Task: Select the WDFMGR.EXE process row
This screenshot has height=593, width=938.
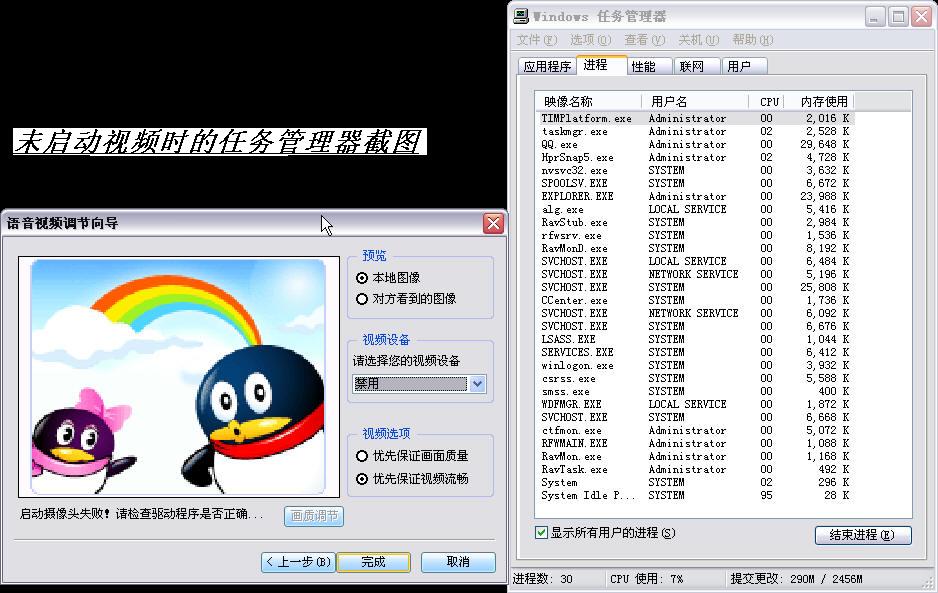Action: tap(695, 405)
